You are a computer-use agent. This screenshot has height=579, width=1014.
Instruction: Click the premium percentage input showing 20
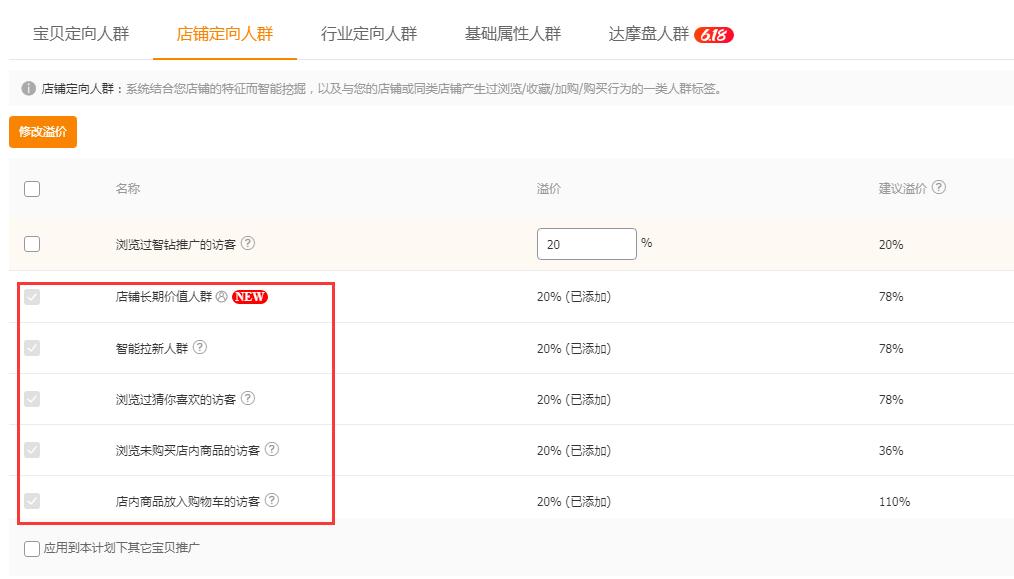[x=585, y=243]
